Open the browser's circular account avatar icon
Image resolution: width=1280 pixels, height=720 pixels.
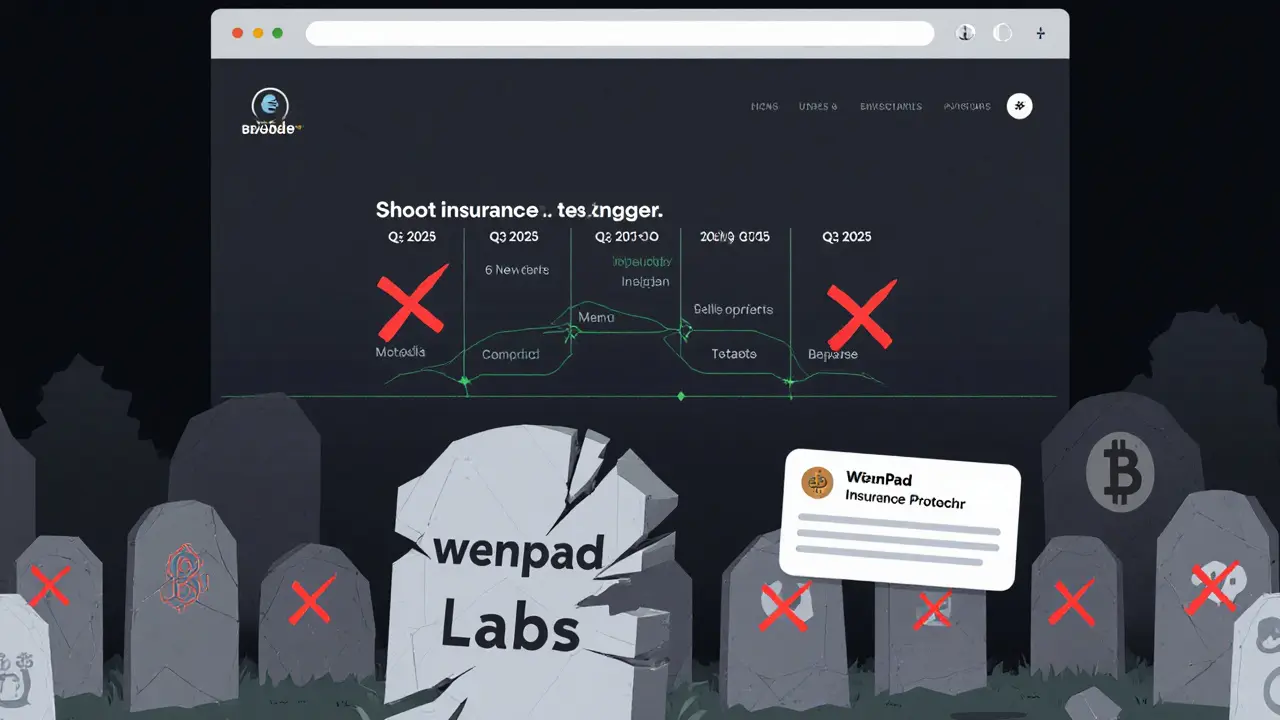point(1002,32)
